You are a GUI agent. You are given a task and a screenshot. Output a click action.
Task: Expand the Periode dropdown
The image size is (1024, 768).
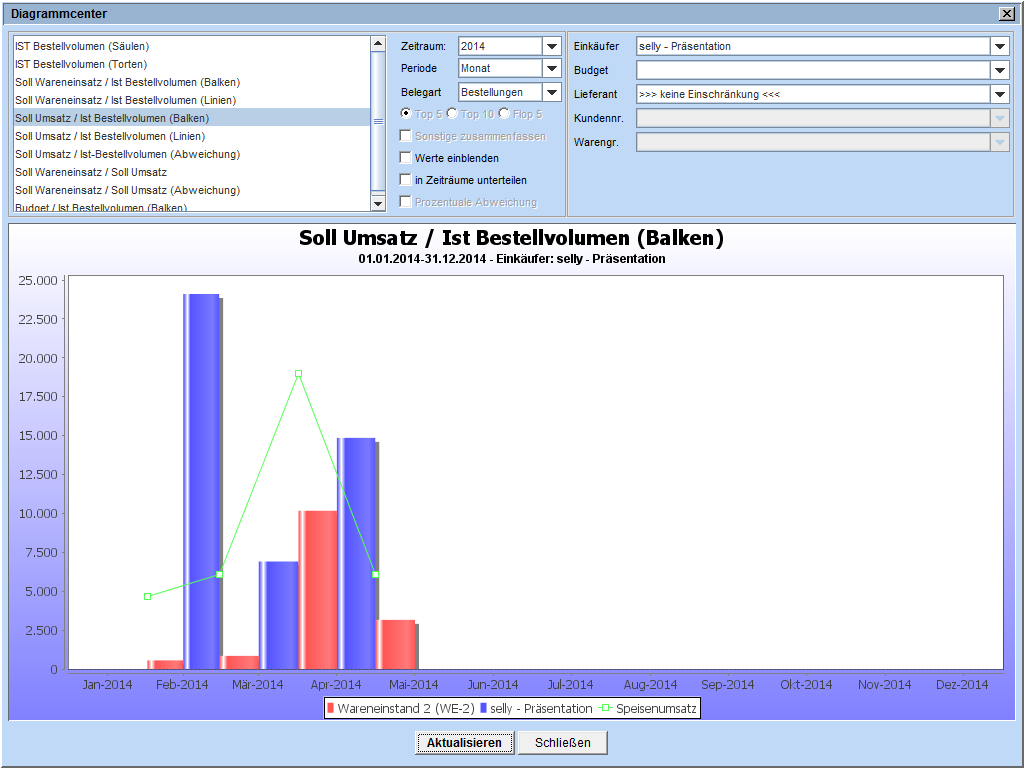[551, 69]
